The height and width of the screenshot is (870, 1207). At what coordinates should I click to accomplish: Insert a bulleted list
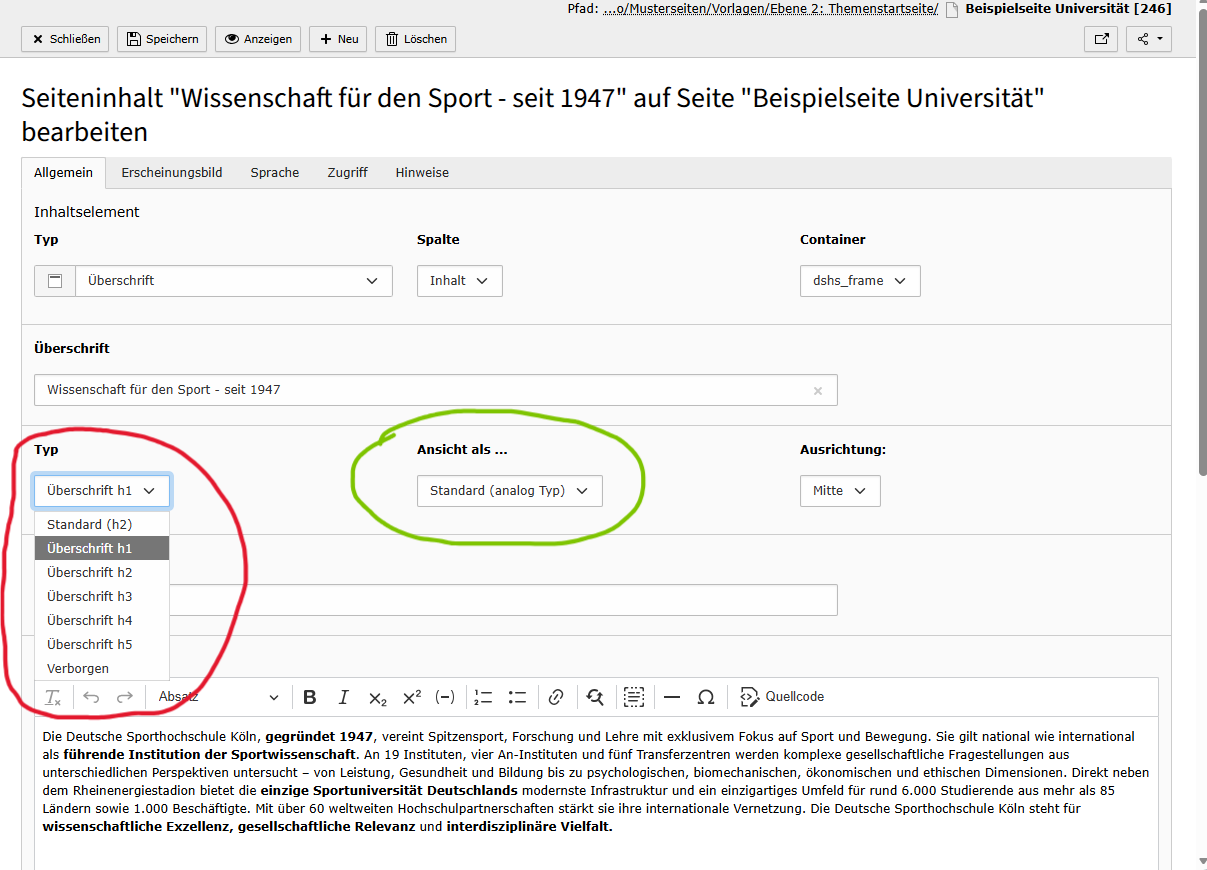point(517,697)
